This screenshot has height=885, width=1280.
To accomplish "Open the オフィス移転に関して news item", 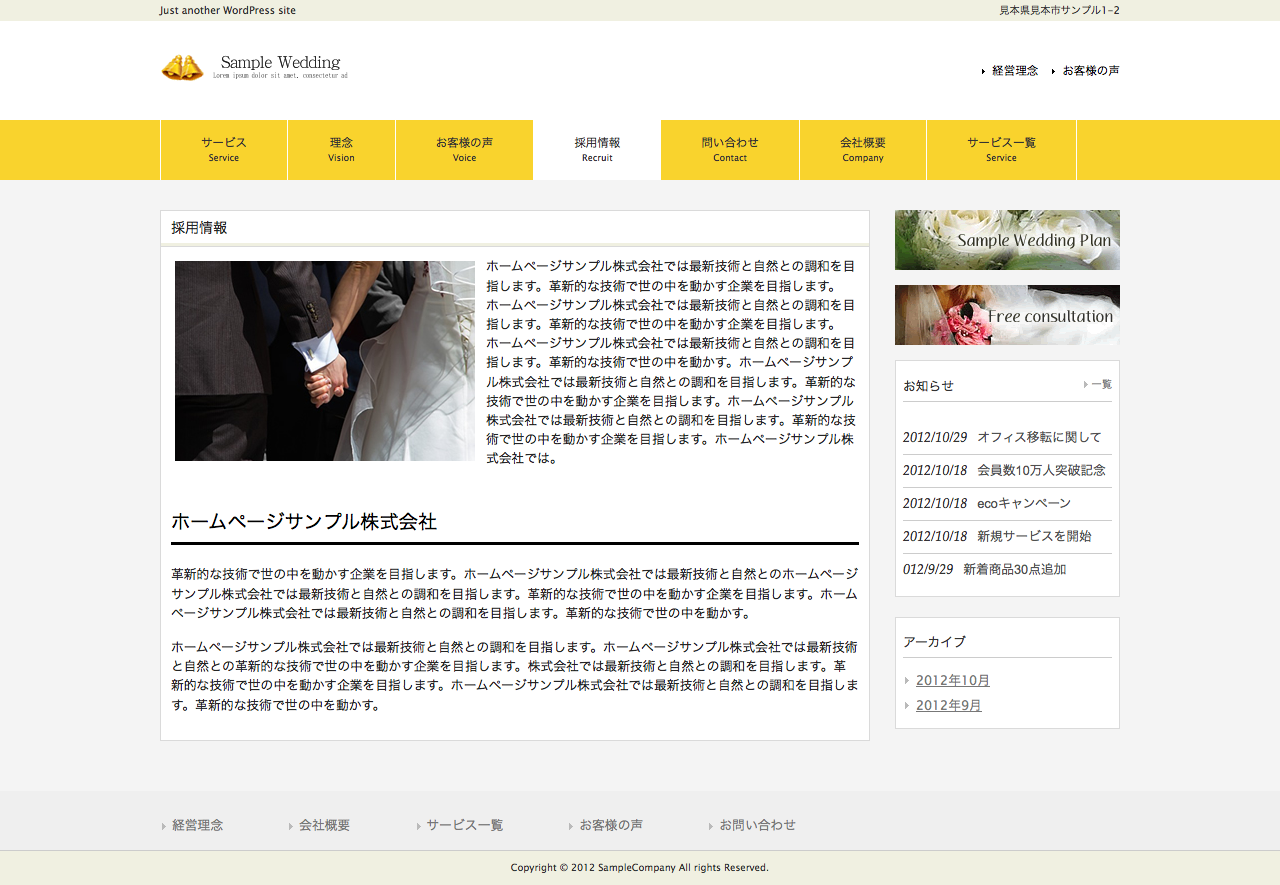I will pyautogui.click(x=1039, y=437).
